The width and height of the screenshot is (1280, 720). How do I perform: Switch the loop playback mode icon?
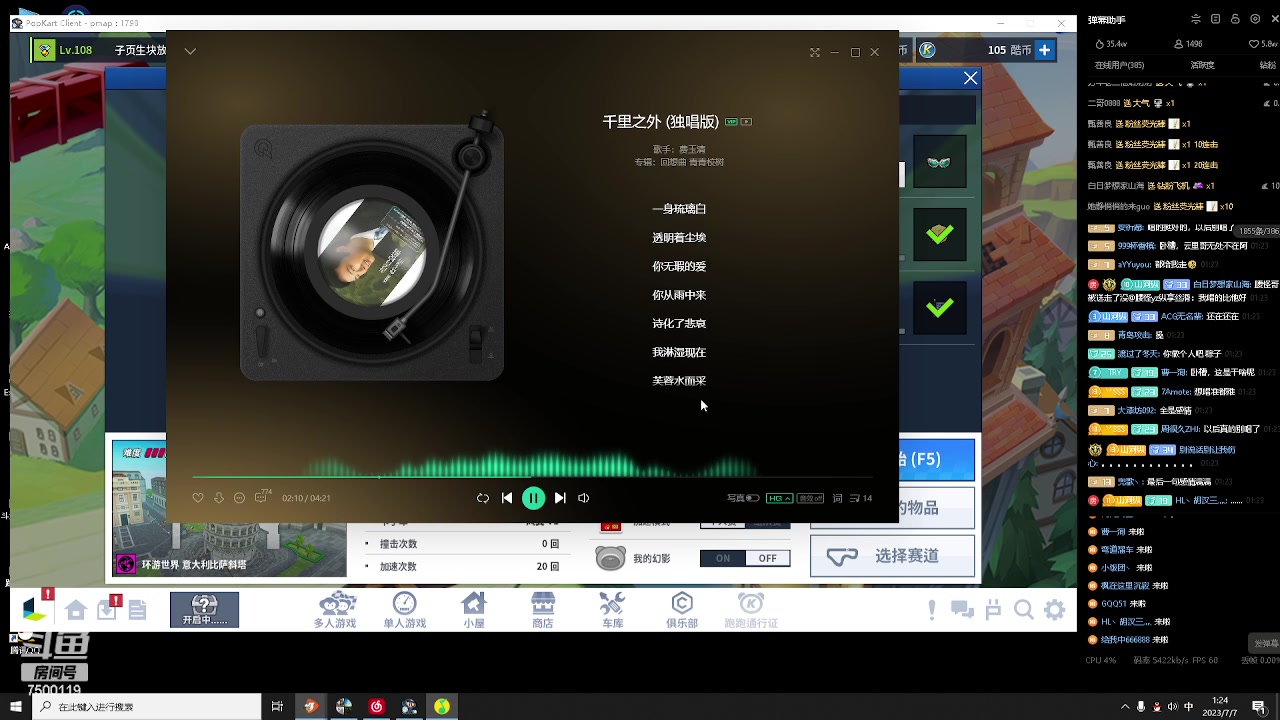pyautogui.click(x=483, y=498)
